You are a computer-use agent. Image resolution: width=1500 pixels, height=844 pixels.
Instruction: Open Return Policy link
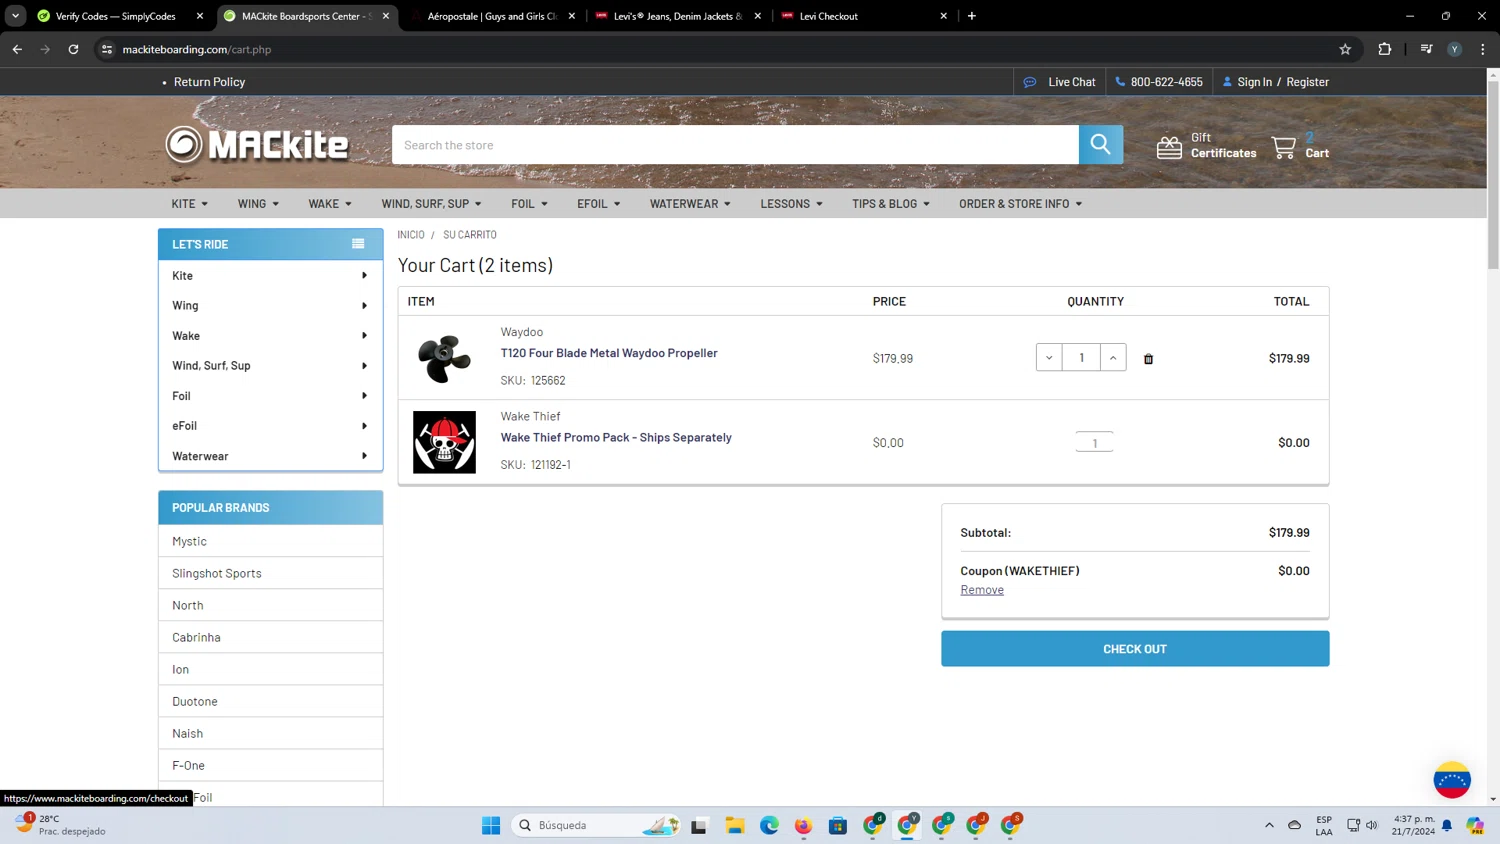click(209, 82)
